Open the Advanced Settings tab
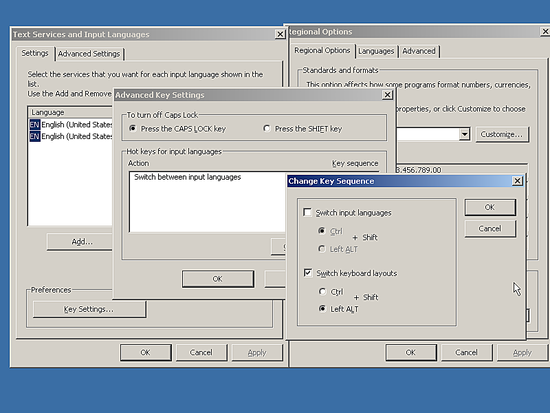The width and height of the screenshot is (550, 413). tap(89, 54)
